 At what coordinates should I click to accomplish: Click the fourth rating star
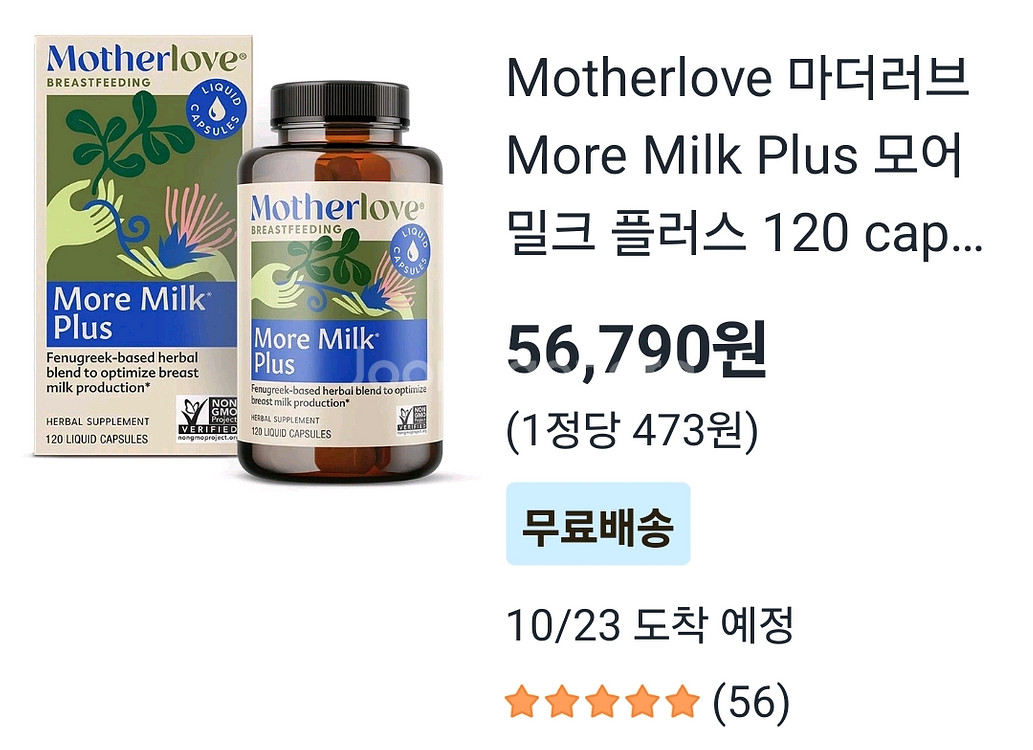642,701
